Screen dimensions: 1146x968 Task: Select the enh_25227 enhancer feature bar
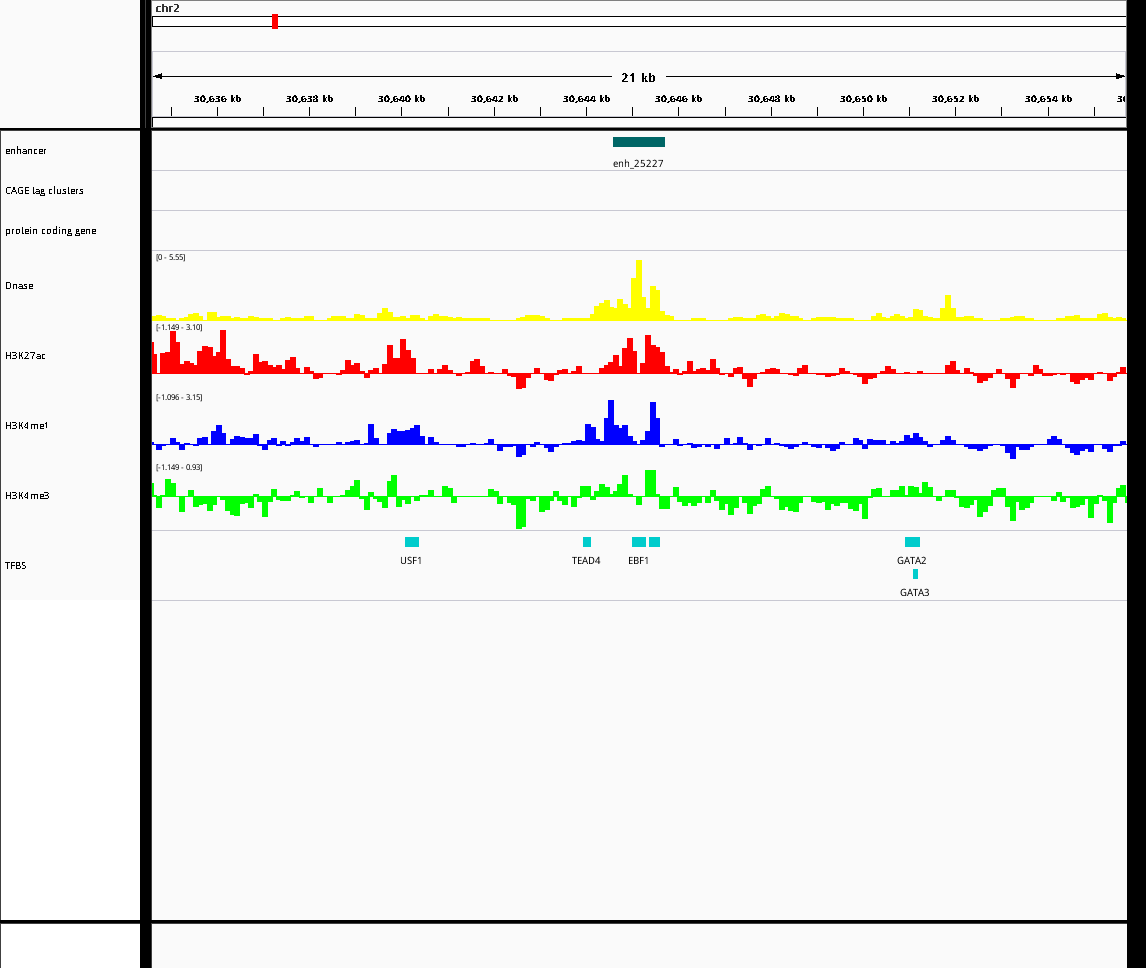coord(638,142)
